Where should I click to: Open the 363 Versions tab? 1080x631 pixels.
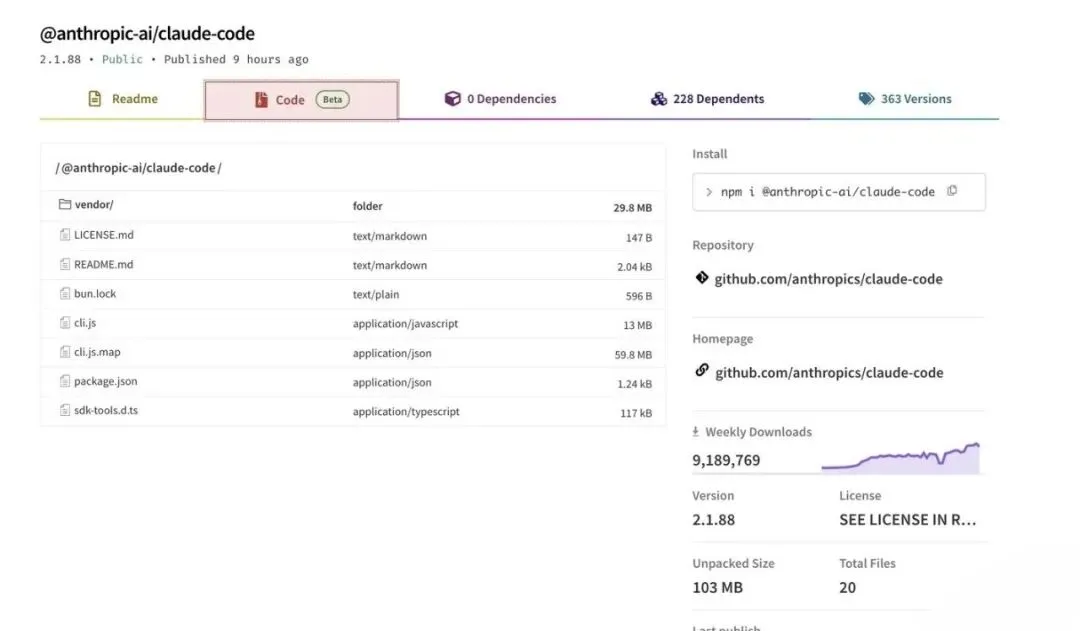[905, 99]
